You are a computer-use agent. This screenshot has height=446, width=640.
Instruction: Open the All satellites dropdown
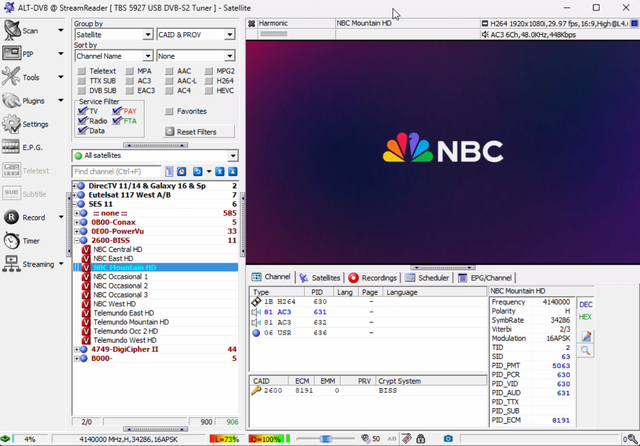tap(155, 155)
